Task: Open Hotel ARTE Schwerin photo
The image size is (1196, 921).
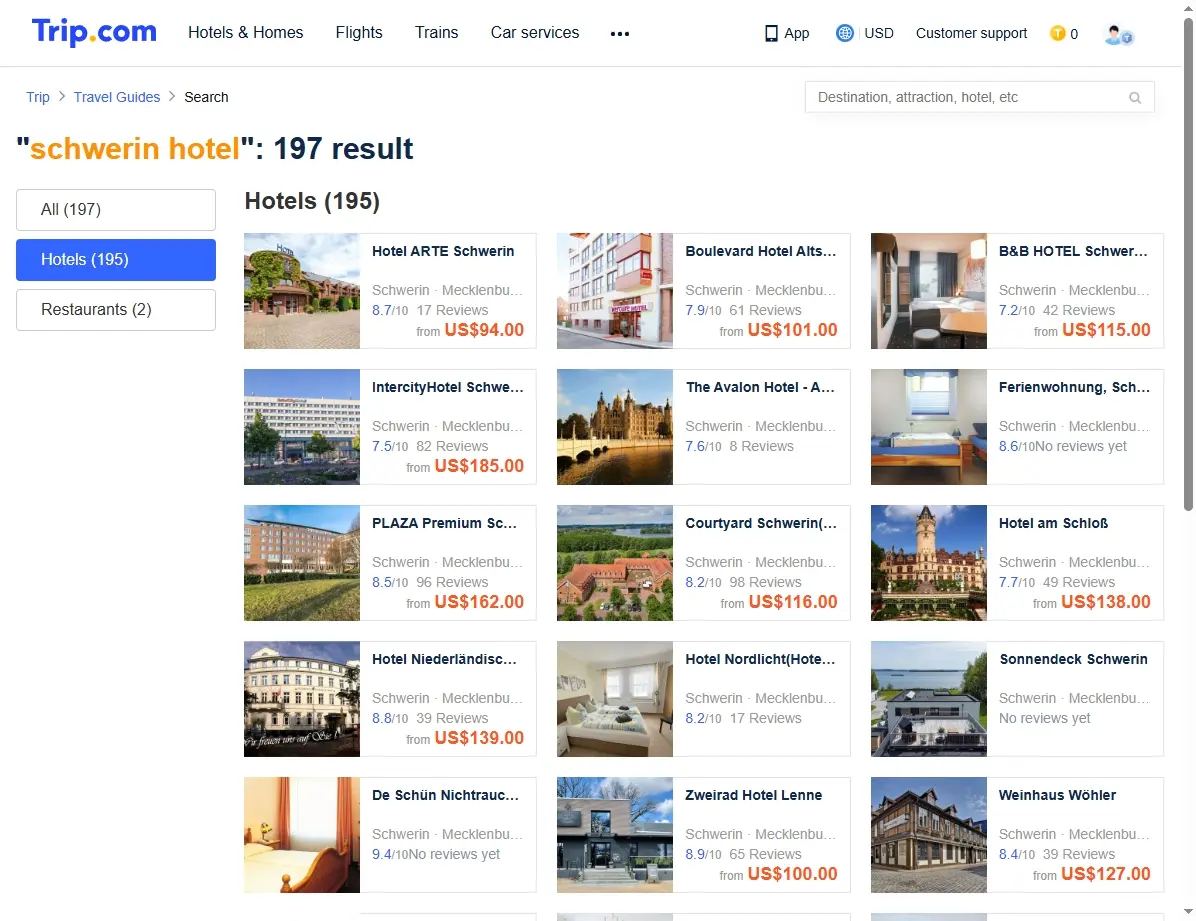Action: click(x=302, y=291)
